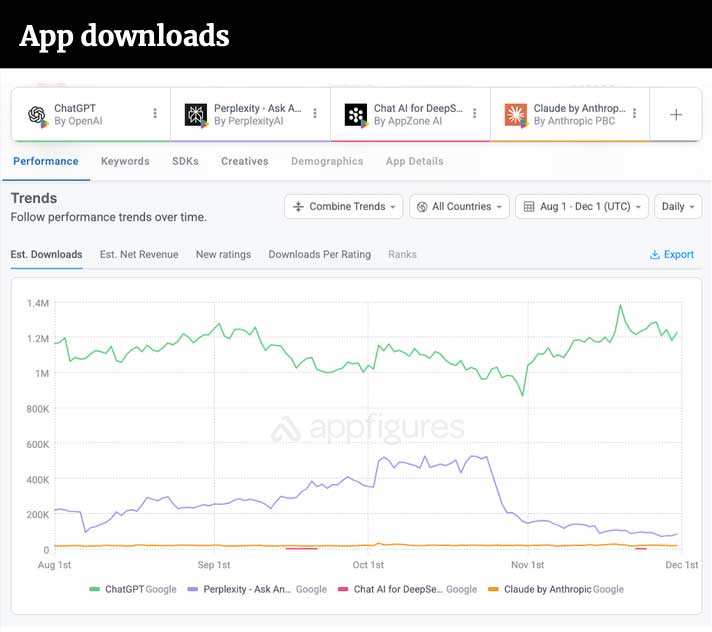Click the green ChatGPT peak in late November

click(621, 306)
